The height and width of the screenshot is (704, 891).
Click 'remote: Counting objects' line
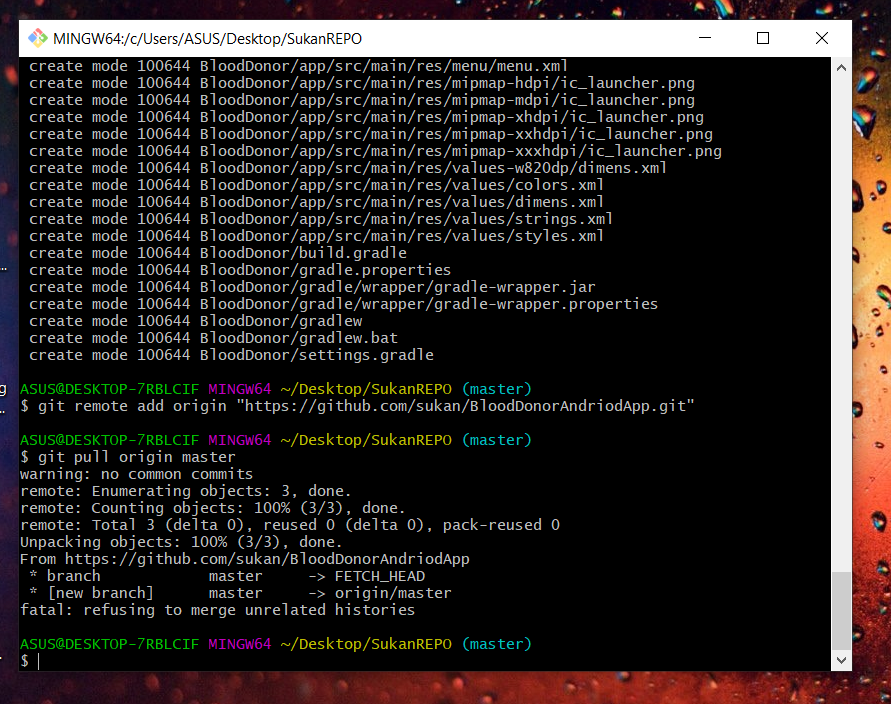click(x=213, y=508)
